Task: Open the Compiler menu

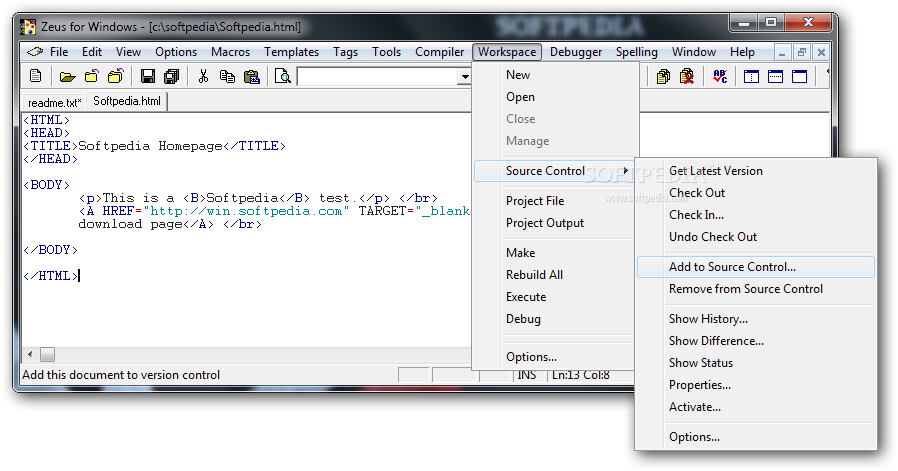Action: (439, 52)
